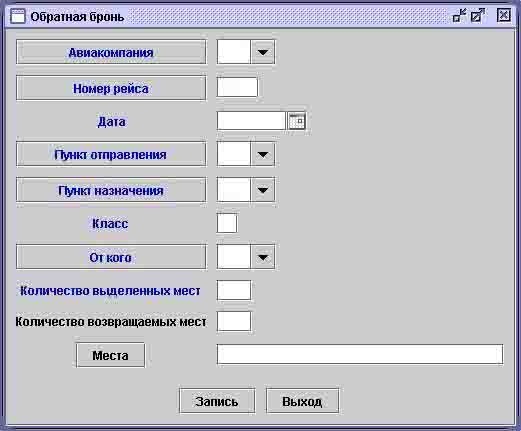Image resolution: width=521 pixels, height=431 pixels.
Task: Click the Места button
Action: (x=110, y=355)
